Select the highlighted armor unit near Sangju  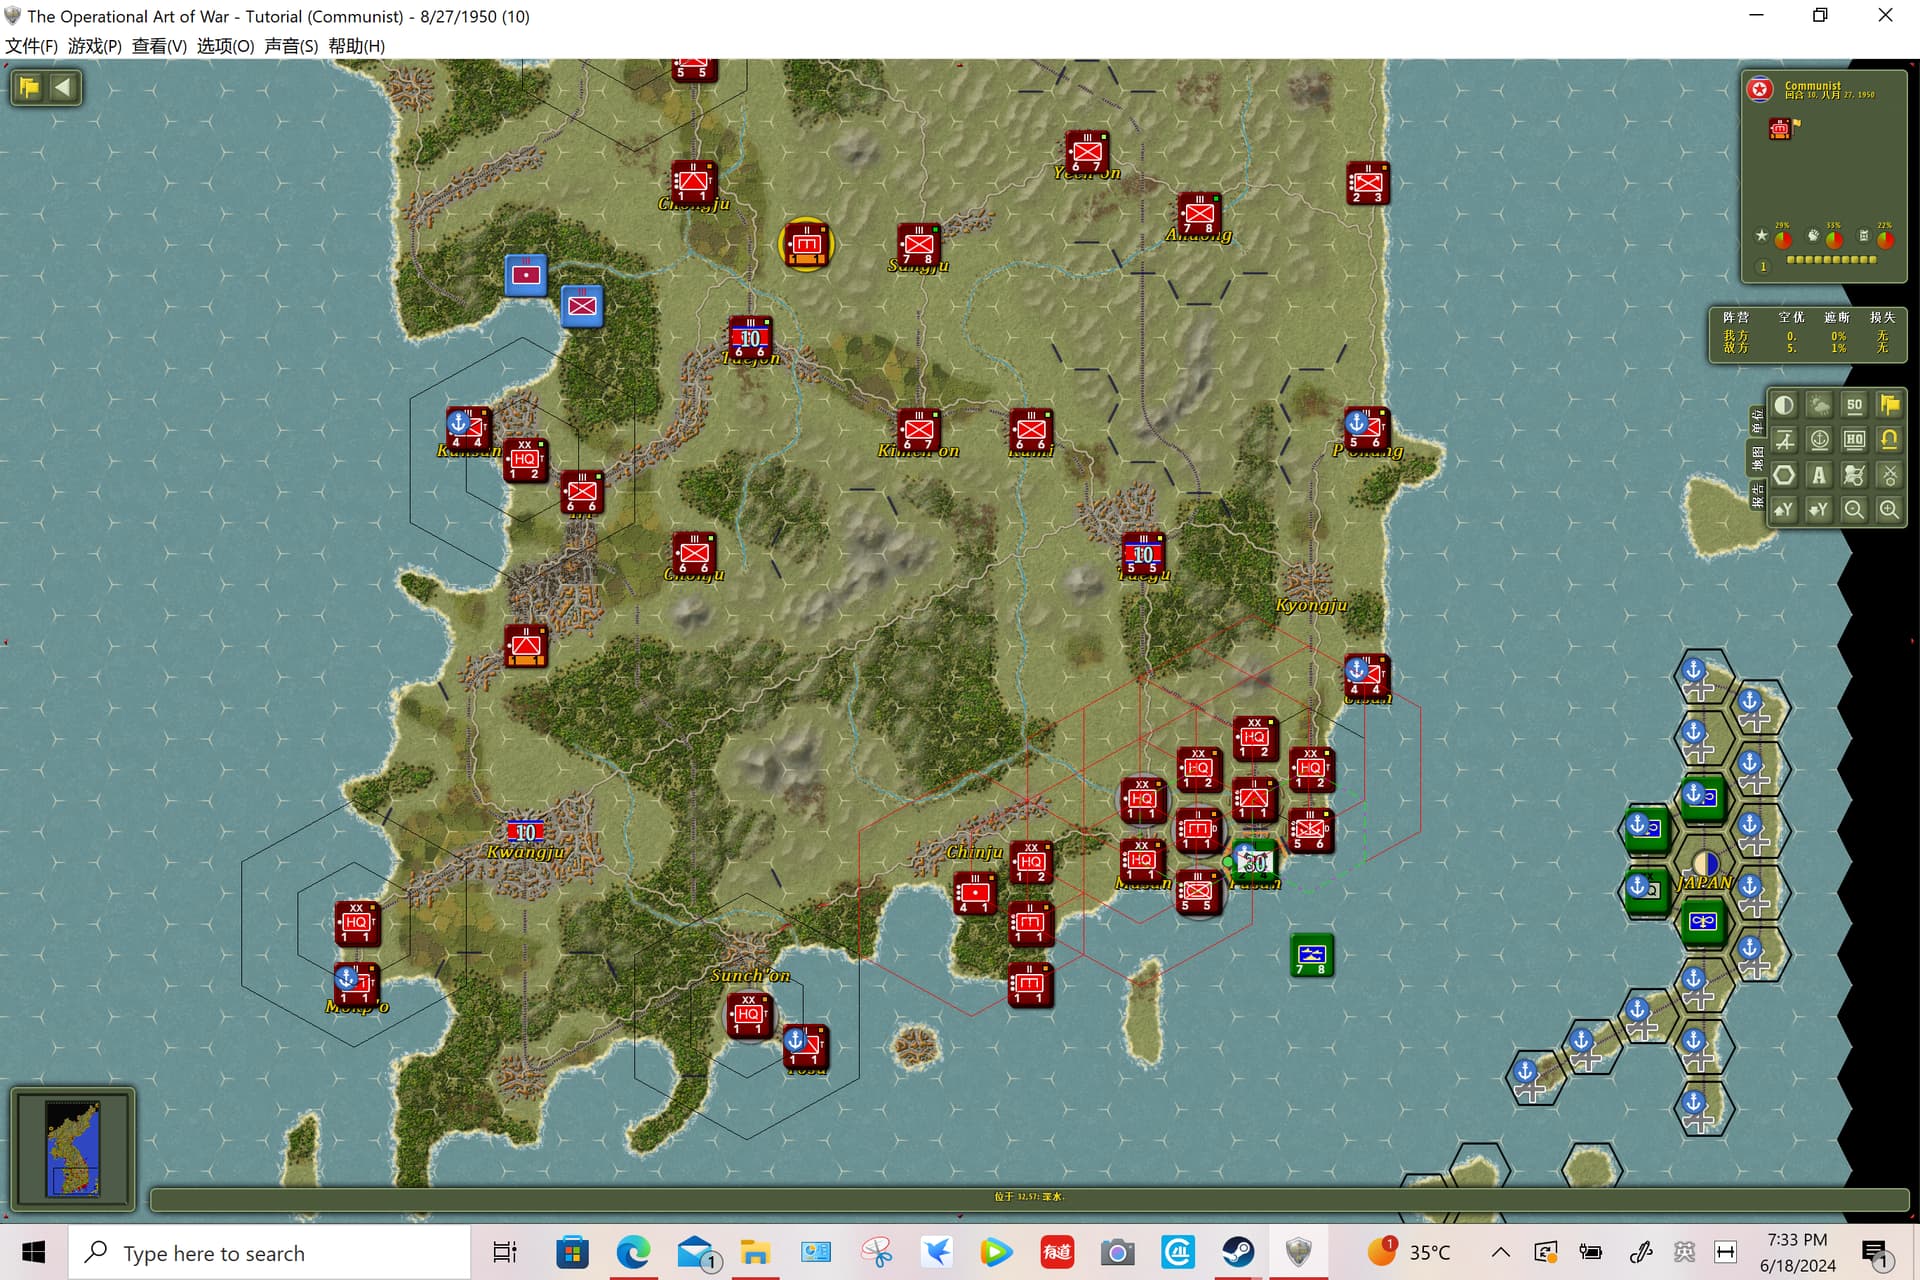click(806, 244)
